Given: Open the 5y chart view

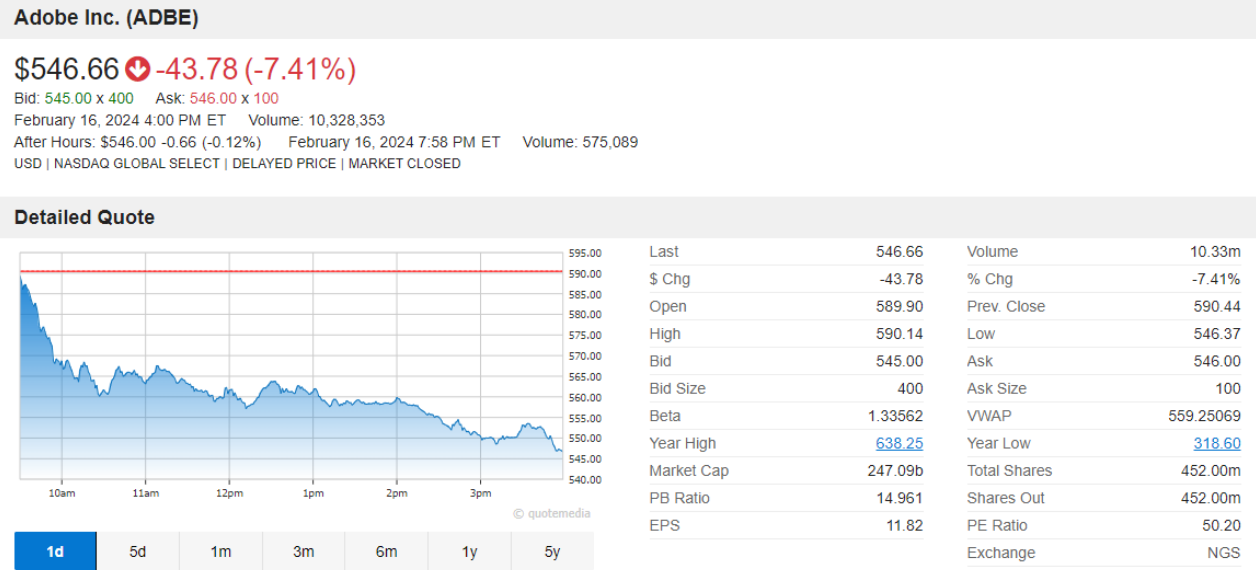Looking at the screenshot, I should click(552, 551).
